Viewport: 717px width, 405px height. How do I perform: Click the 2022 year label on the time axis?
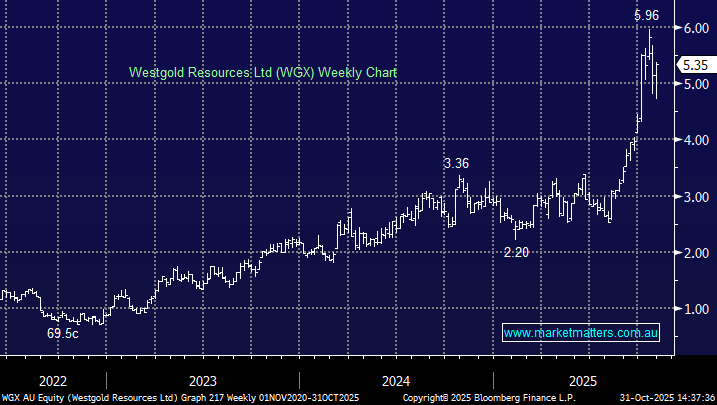52,381
